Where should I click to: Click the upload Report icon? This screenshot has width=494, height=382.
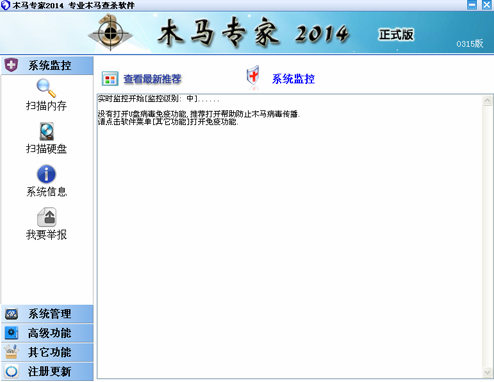tap(46, 217)
